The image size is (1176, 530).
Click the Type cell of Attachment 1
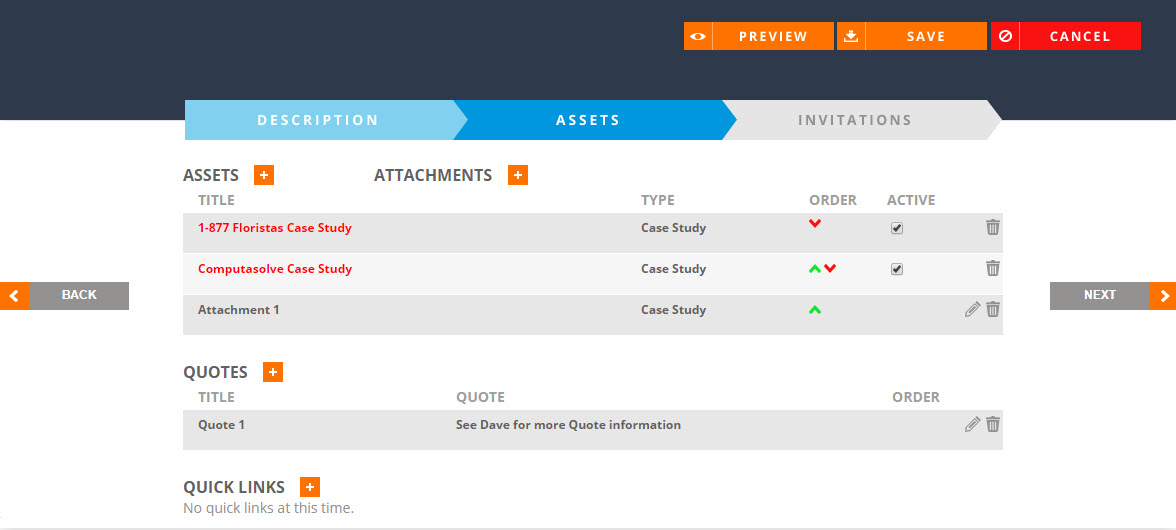tap(674, 310)
